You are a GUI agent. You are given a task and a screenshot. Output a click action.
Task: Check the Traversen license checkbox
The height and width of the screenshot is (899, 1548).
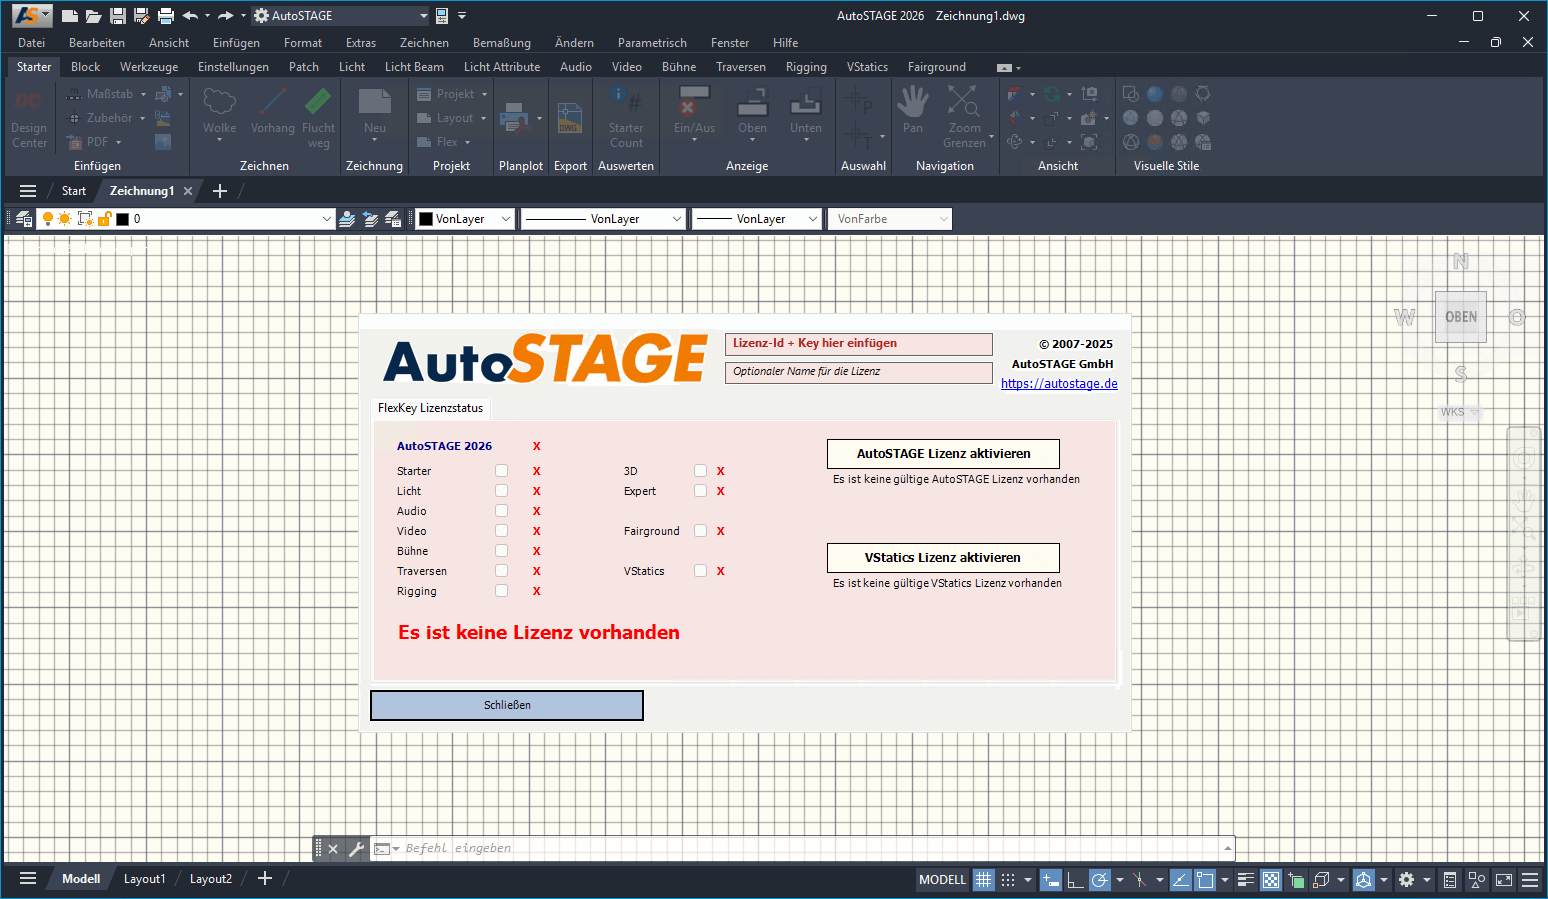[x=502, y=571]
